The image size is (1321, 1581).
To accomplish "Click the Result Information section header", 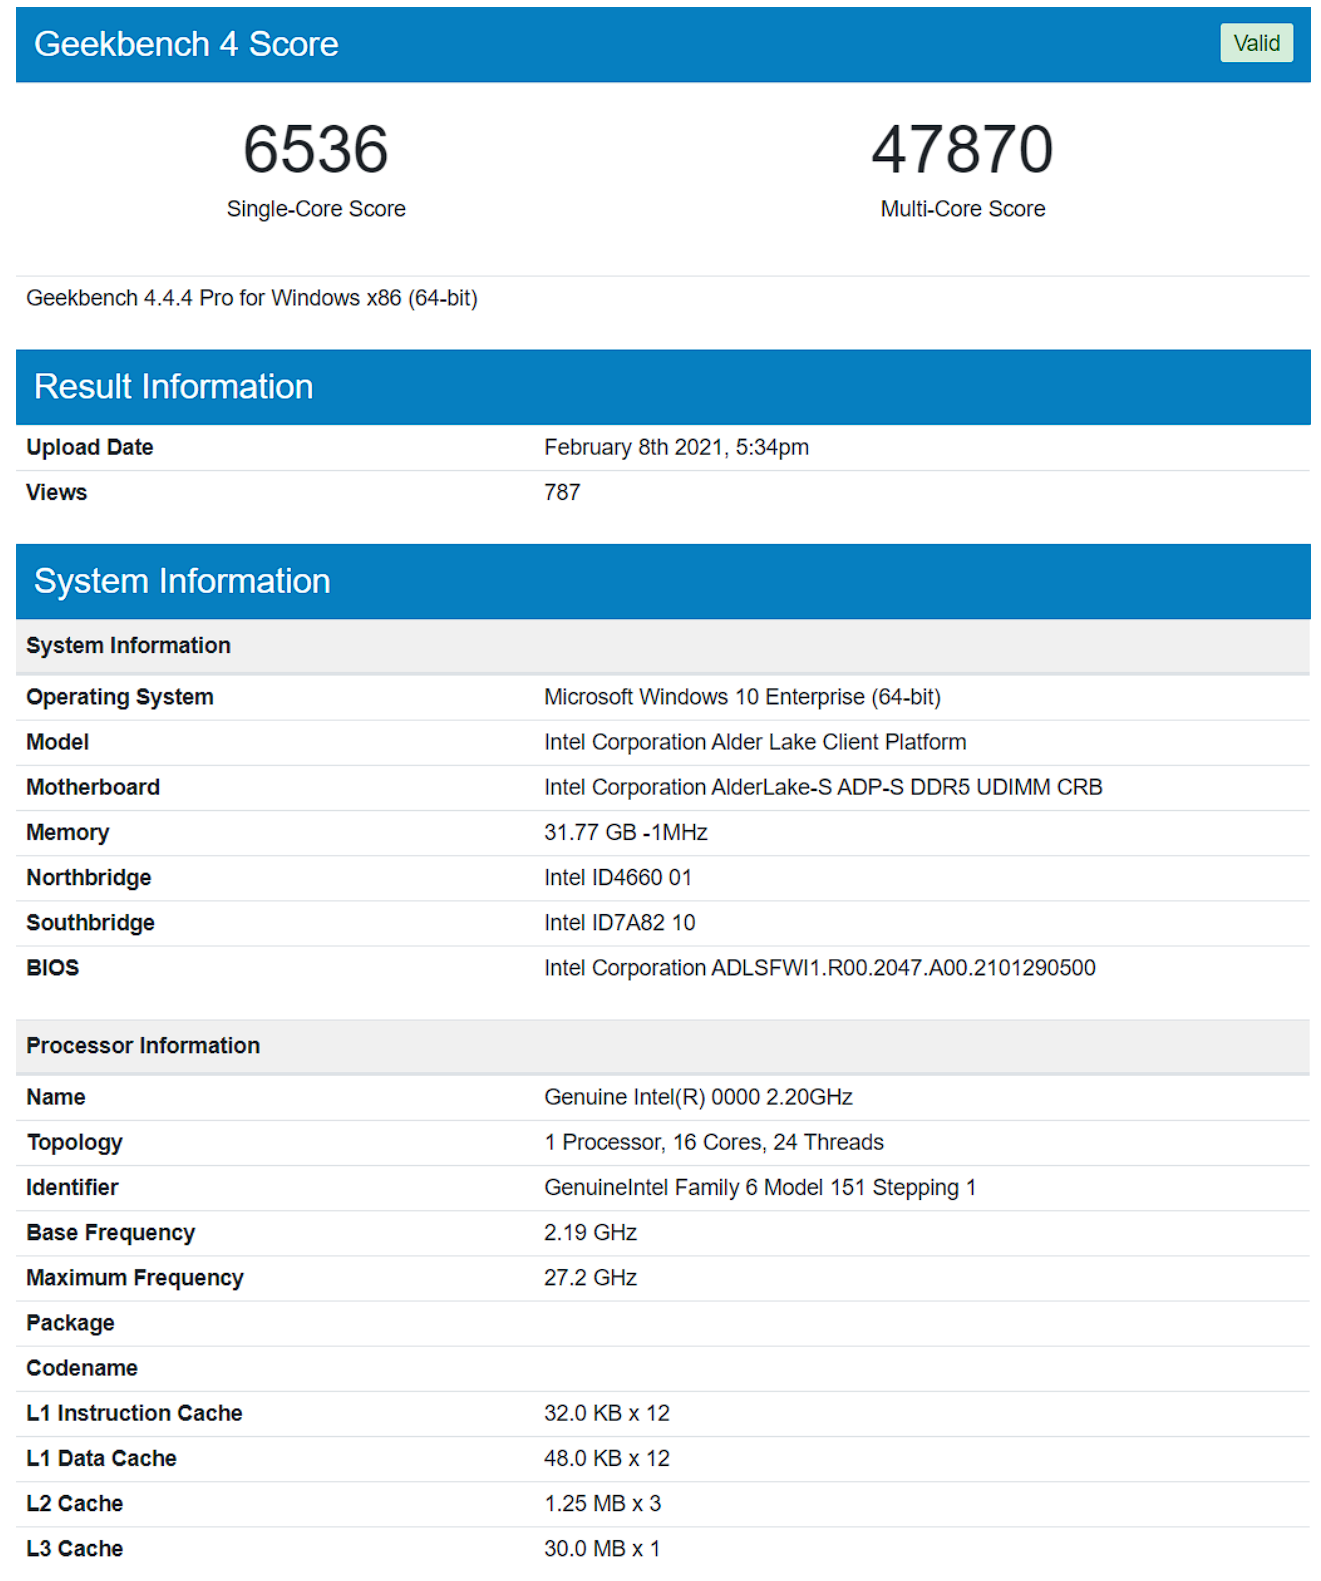I will click(663, 387).
